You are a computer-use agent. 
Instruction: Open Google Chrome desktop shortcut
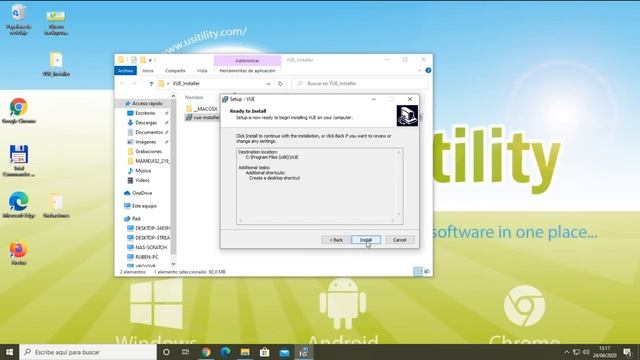[x=19, y=111]
